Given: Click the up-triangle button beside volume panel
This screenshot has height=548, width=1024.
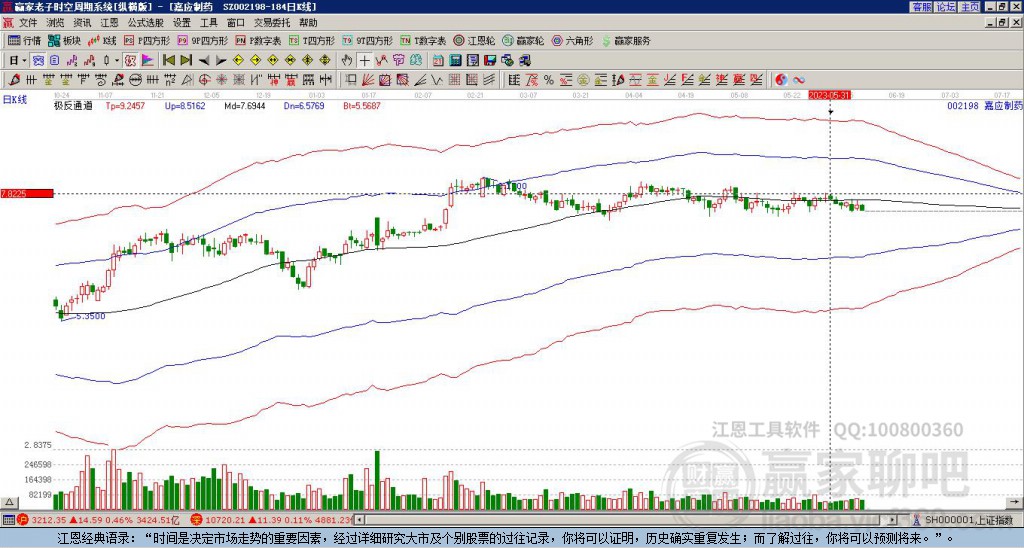Looking at the screenshot, I should coord(9,502).
